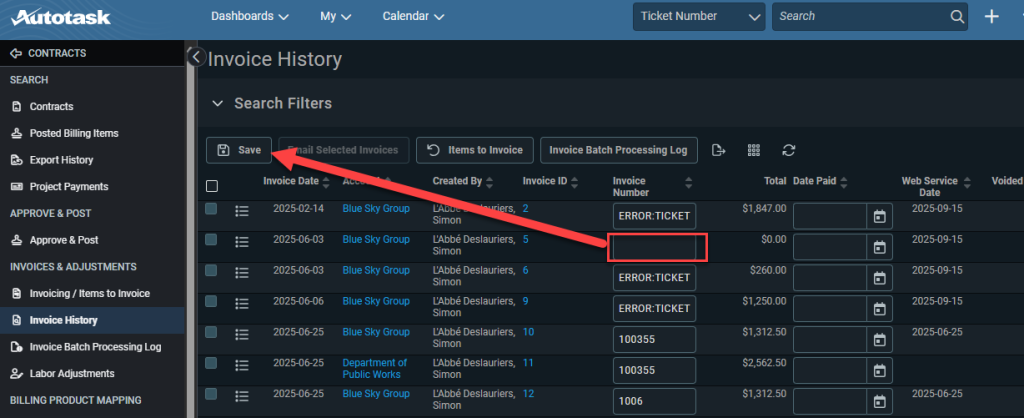Toggle the select-all checkbox in header
The image size is (1024, 418).
[x=212, y=186]
